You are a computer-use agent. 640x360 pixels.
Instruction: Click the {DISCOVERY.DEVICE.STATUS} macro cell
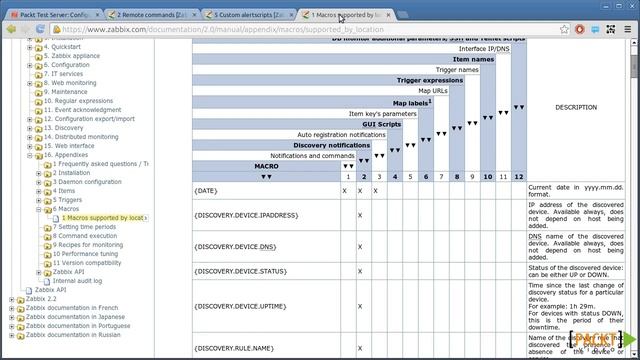267,271
